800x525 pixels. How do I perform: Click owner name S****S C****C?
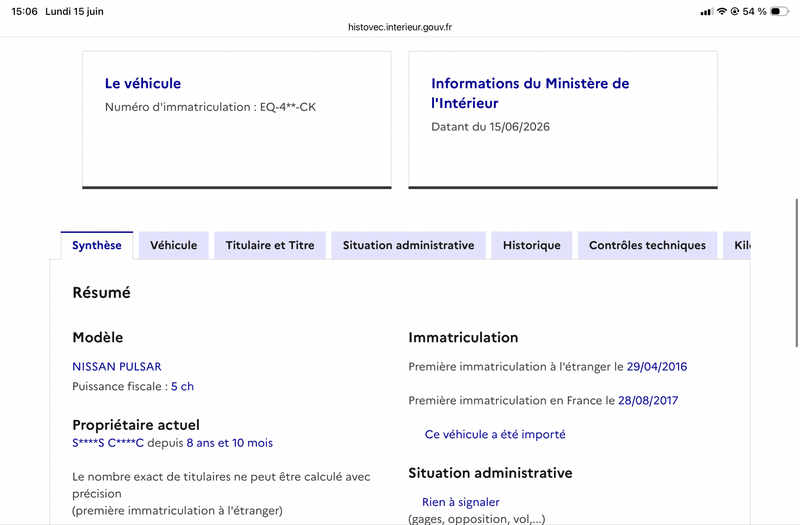[108, 443]
